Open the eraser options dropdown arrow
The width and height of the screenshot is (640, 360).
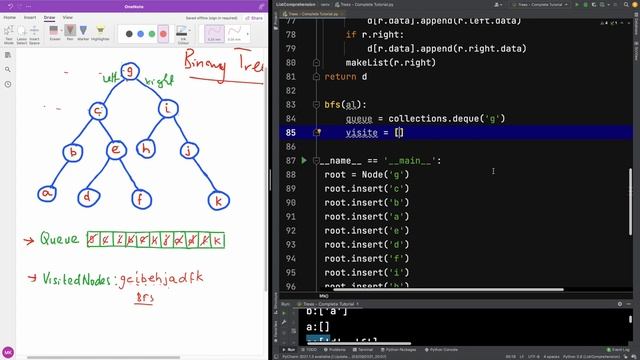point(61,31)
